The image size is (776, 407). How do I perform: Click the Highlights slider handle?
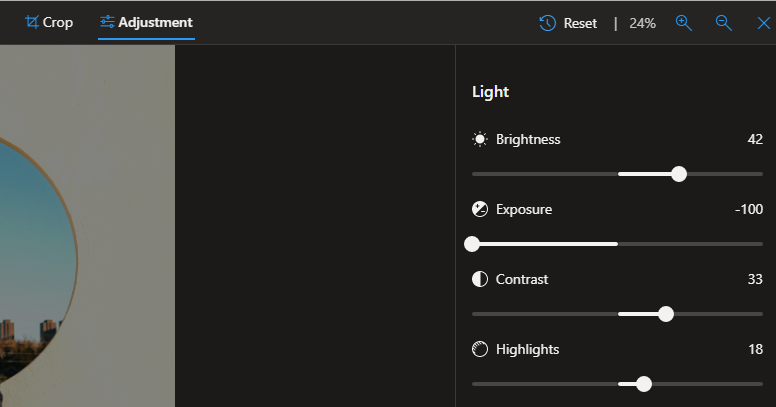click(x=644, y=384)
